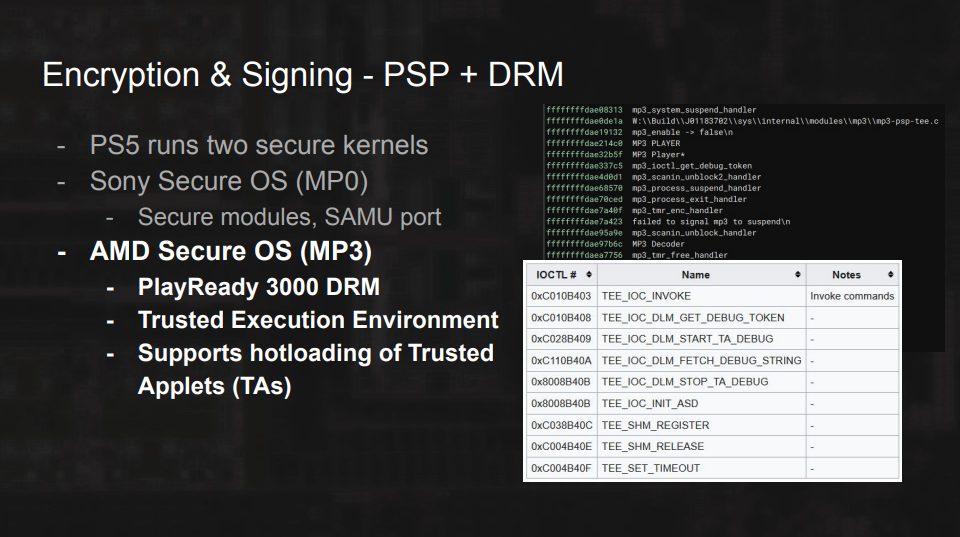
Task: Select the TEE_IOC_INVOKE cell
Action: [702, 296]
